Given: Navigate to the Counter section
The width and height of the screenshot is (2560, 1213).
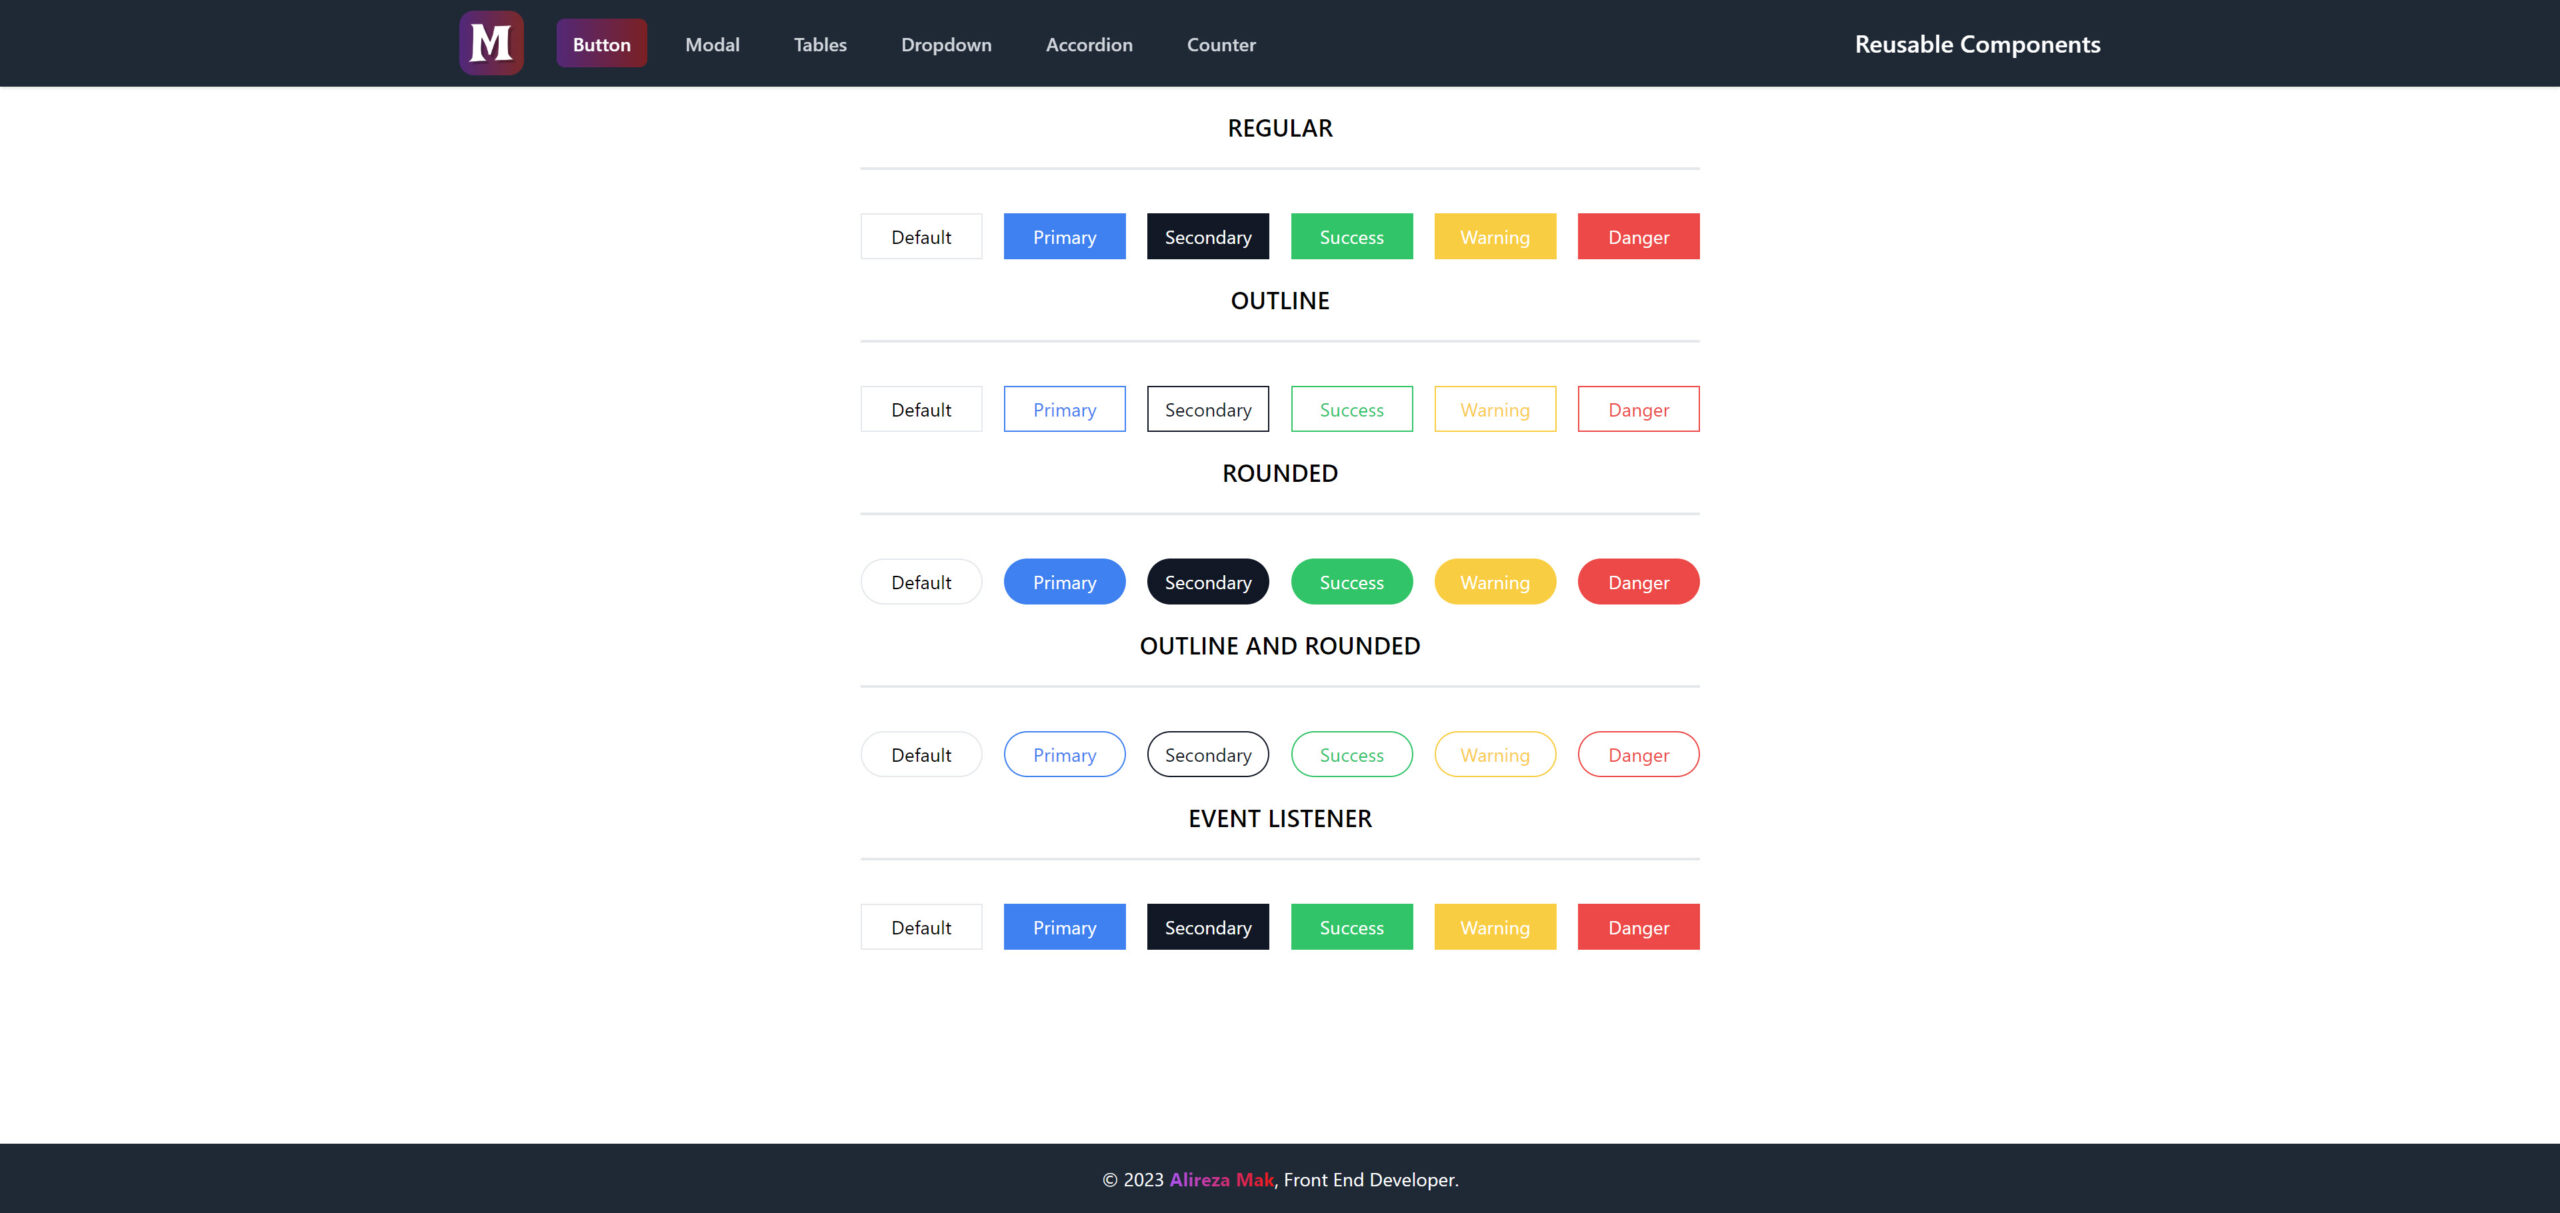Looking at the screenshot, I should tap(1221, 44).
